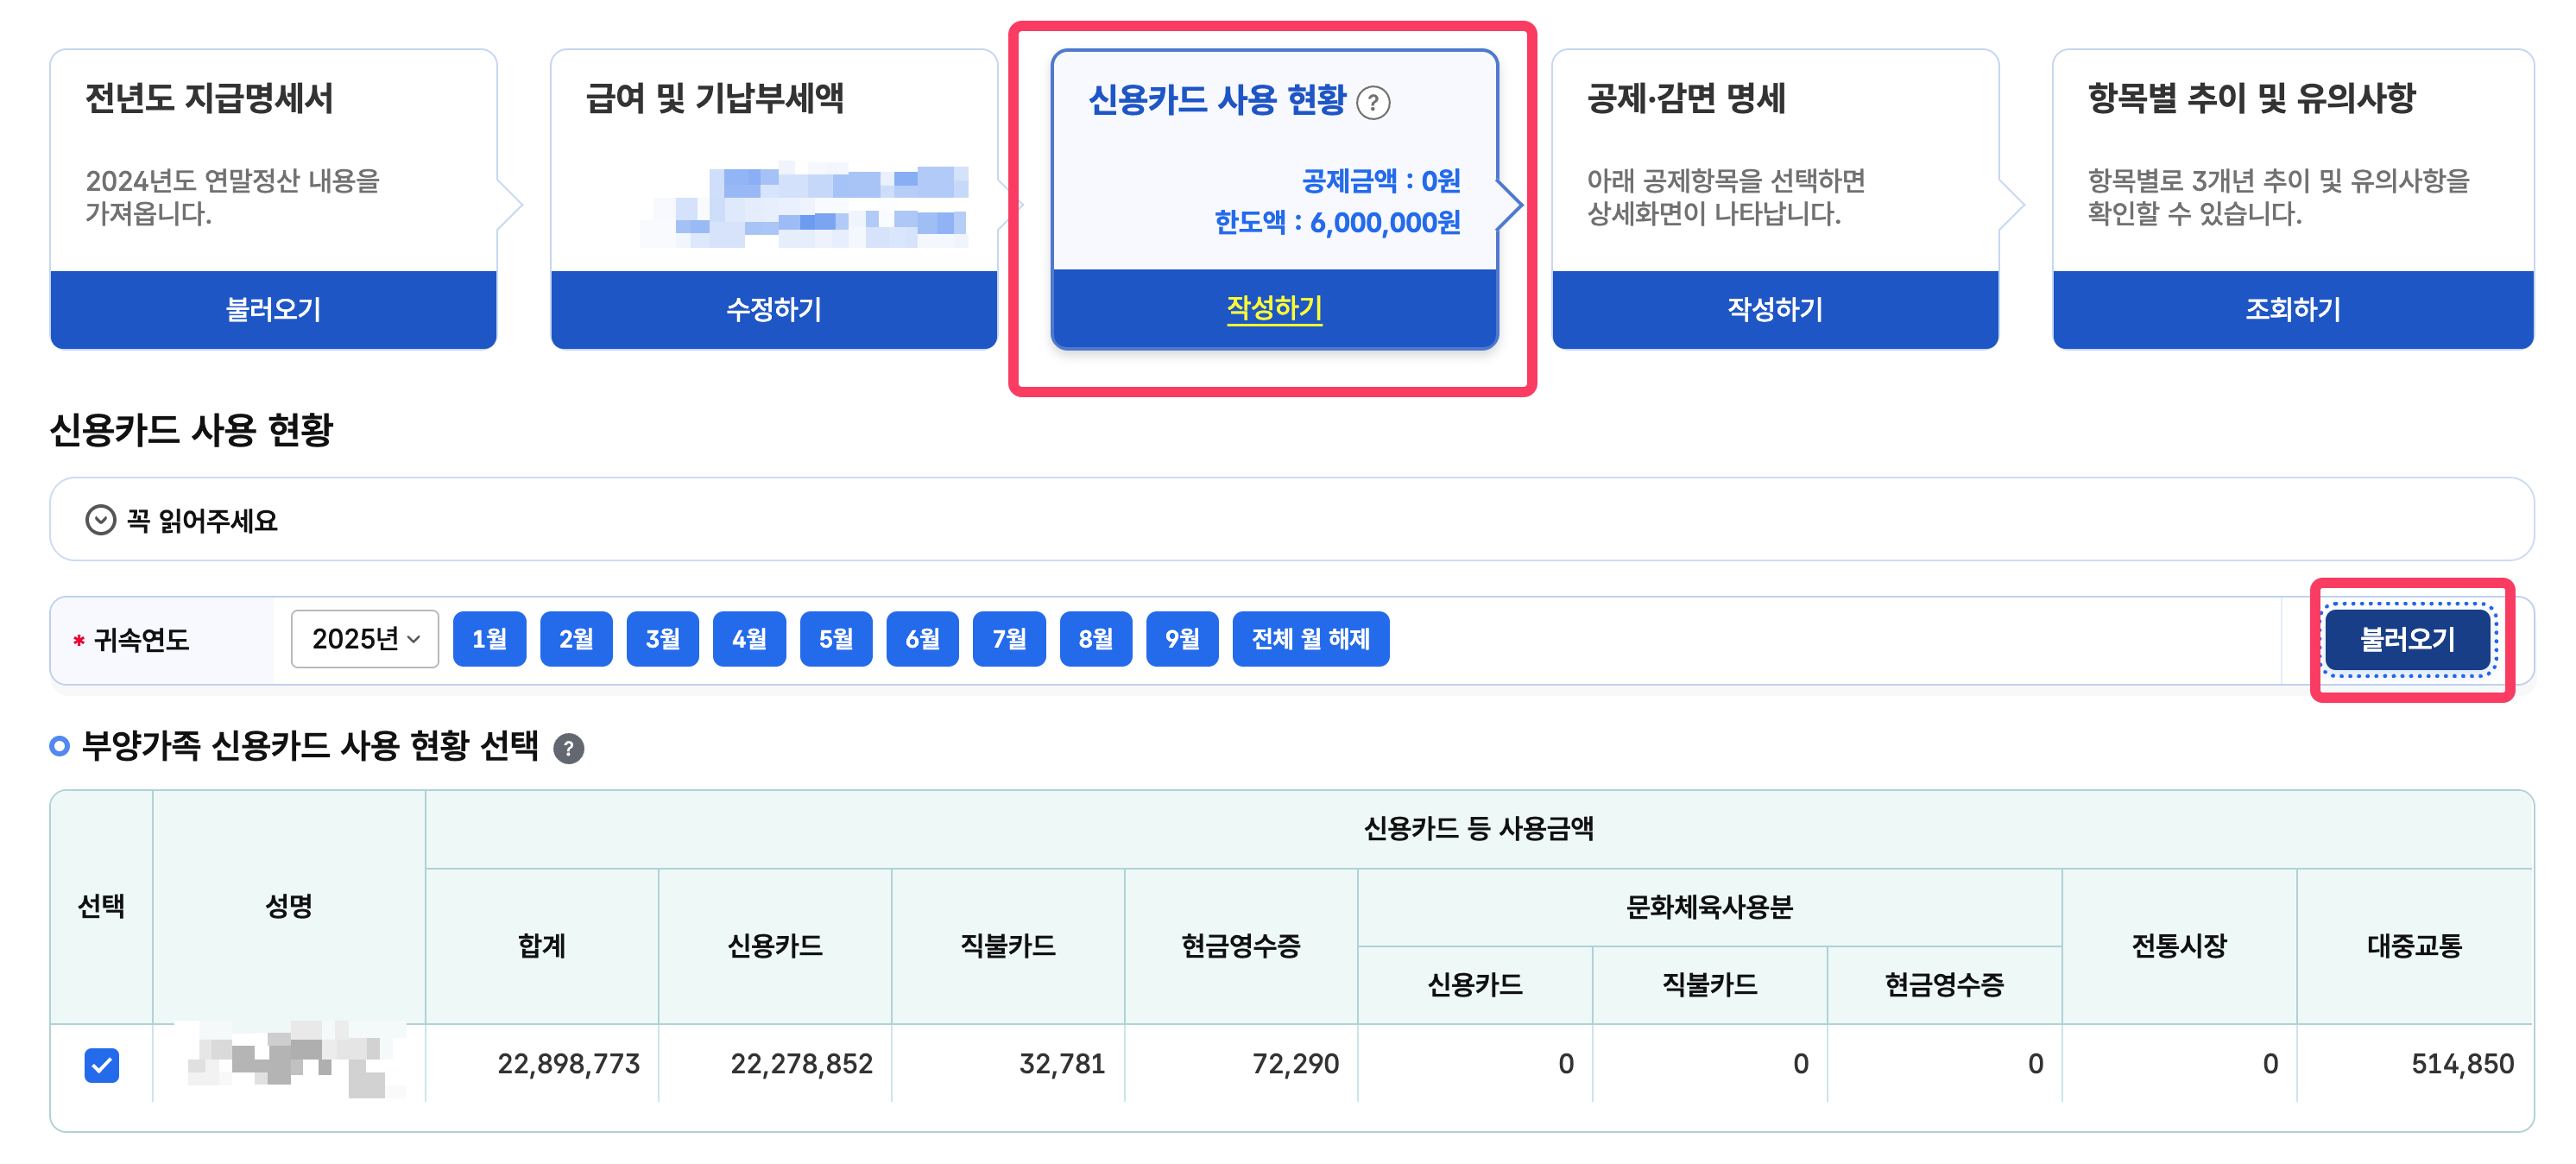Toggle the 5월 month button
The height and width of the screenshot is (1164, 2576).
(x=835, y=638)
